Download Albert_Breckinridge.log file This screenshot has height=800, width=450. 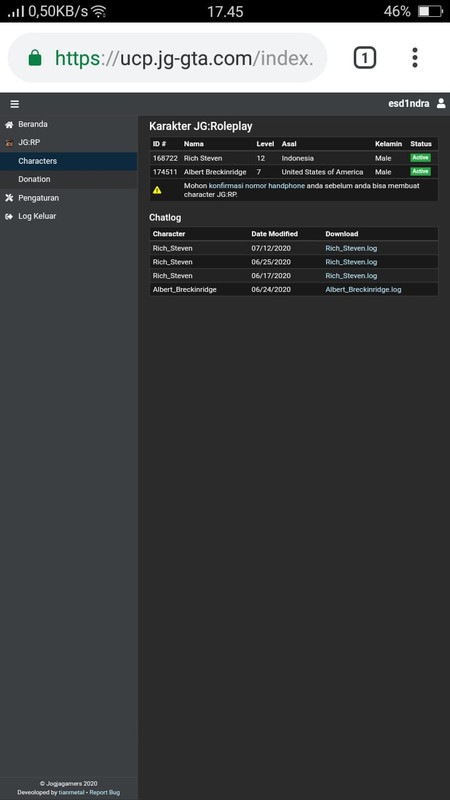coord(363,290)
